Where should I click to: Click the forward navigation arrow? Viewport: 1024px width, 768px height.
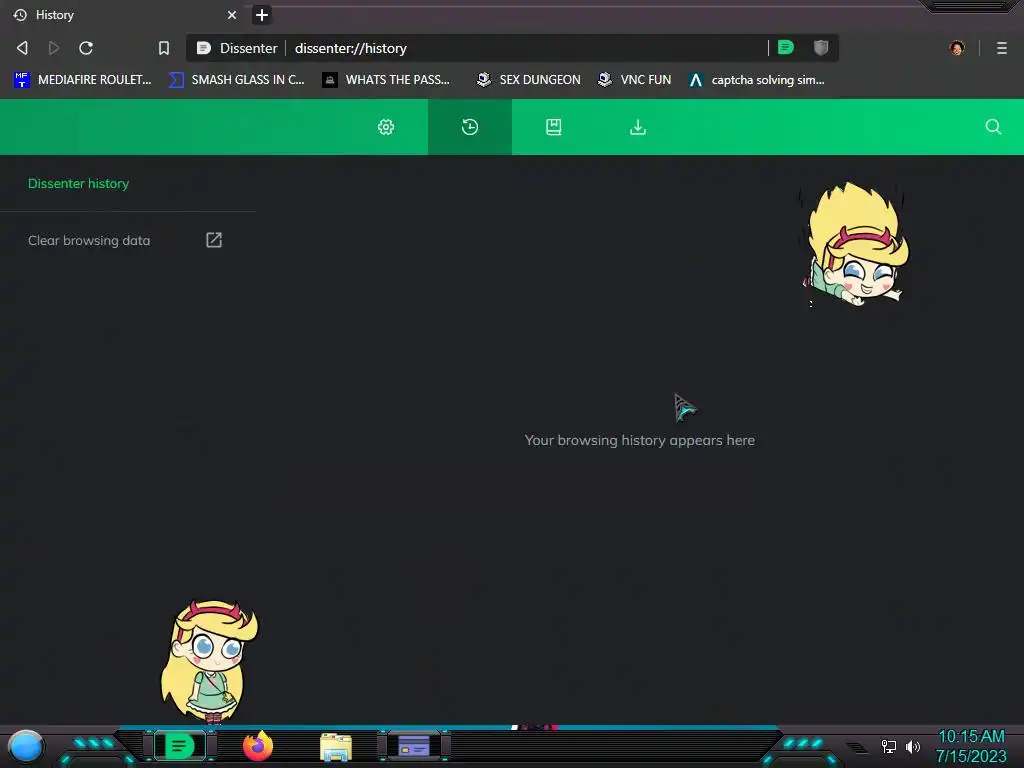click(54, 48)
